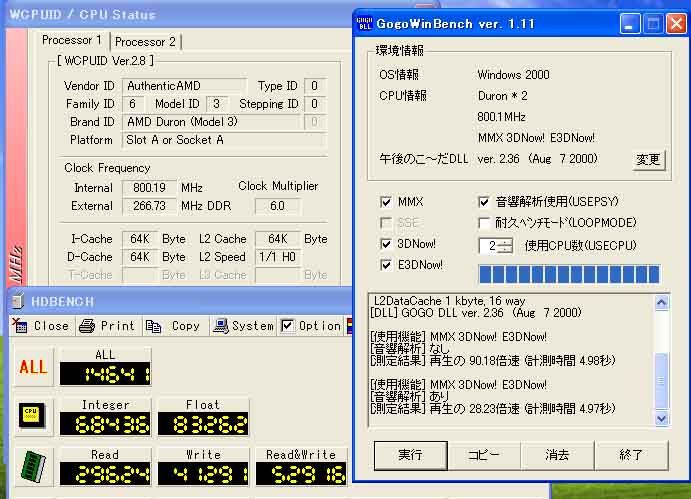Click the Windows 2000 OS info text

tap(513, 75)
